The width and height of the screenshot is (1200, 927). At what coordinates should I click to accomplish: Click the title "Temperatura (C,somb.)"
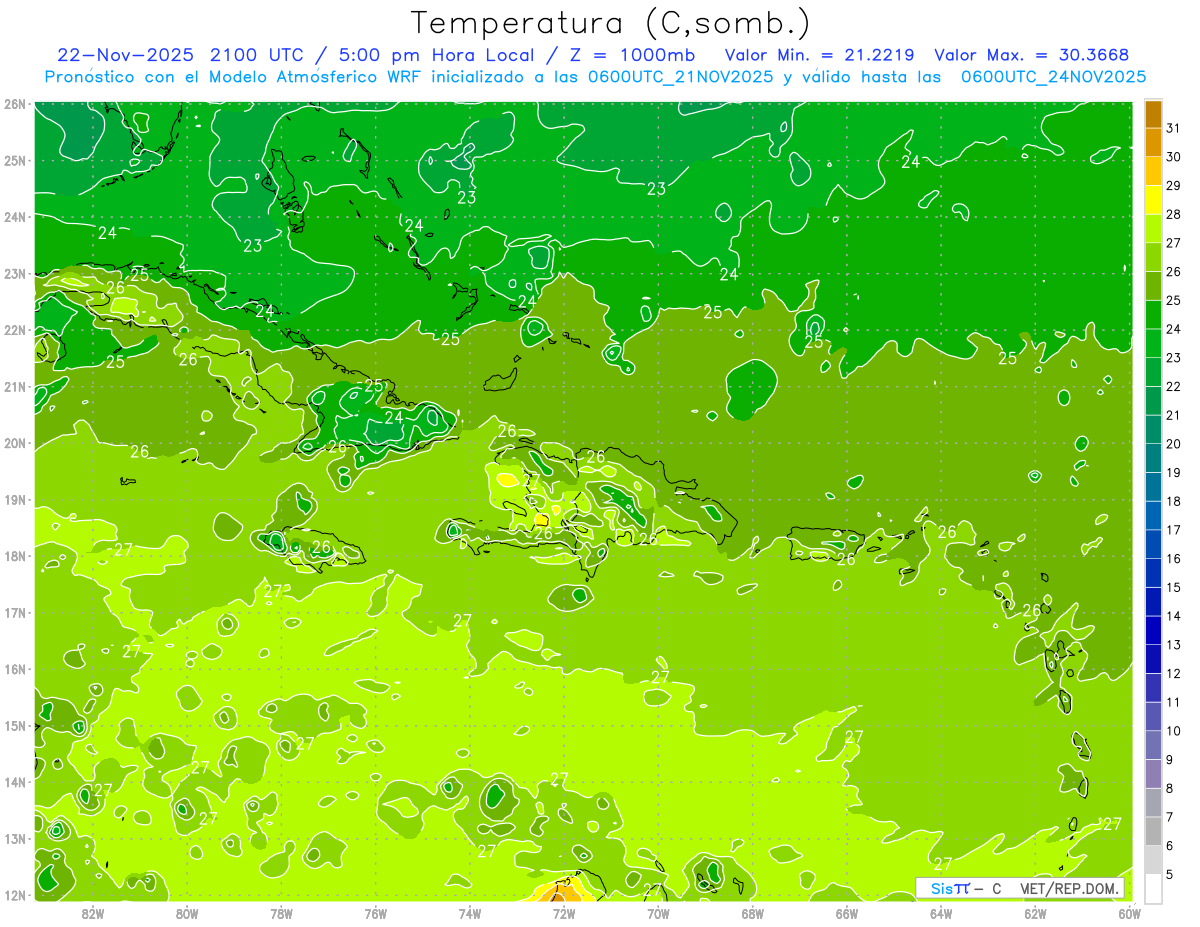[x=611, y=23]
